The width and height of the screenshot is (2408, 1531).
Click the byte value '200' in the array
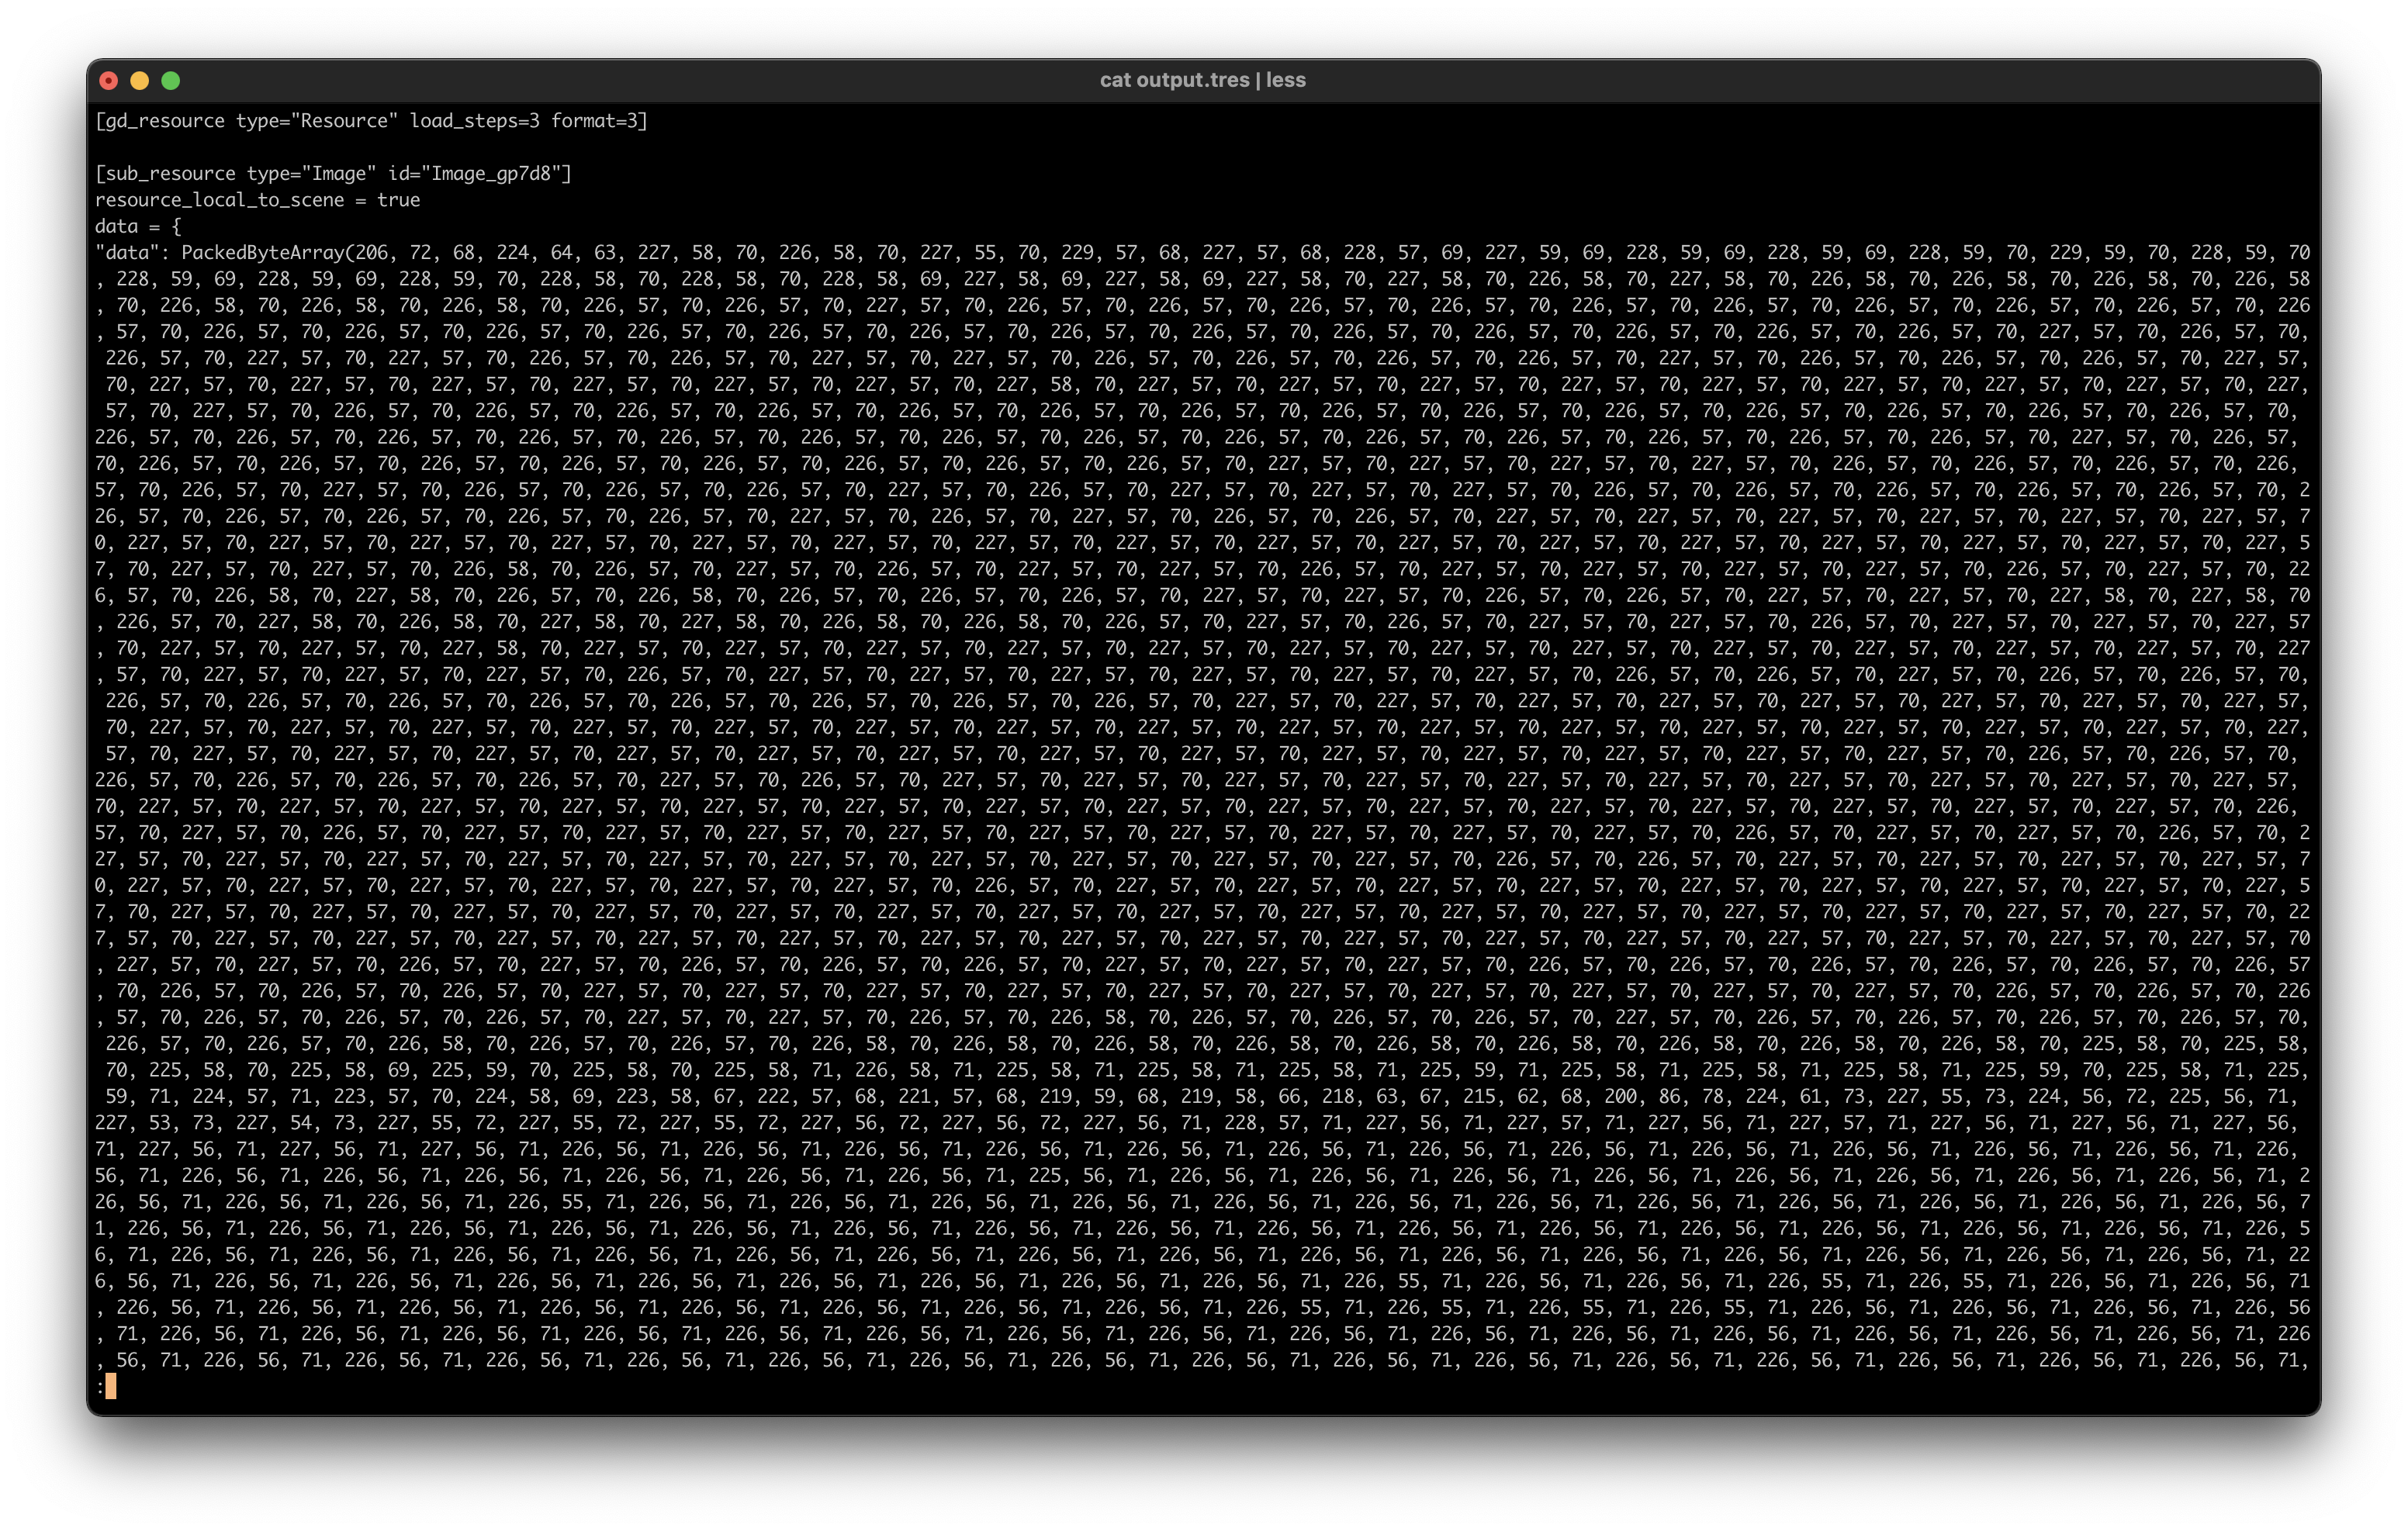click(1620, 1096)
